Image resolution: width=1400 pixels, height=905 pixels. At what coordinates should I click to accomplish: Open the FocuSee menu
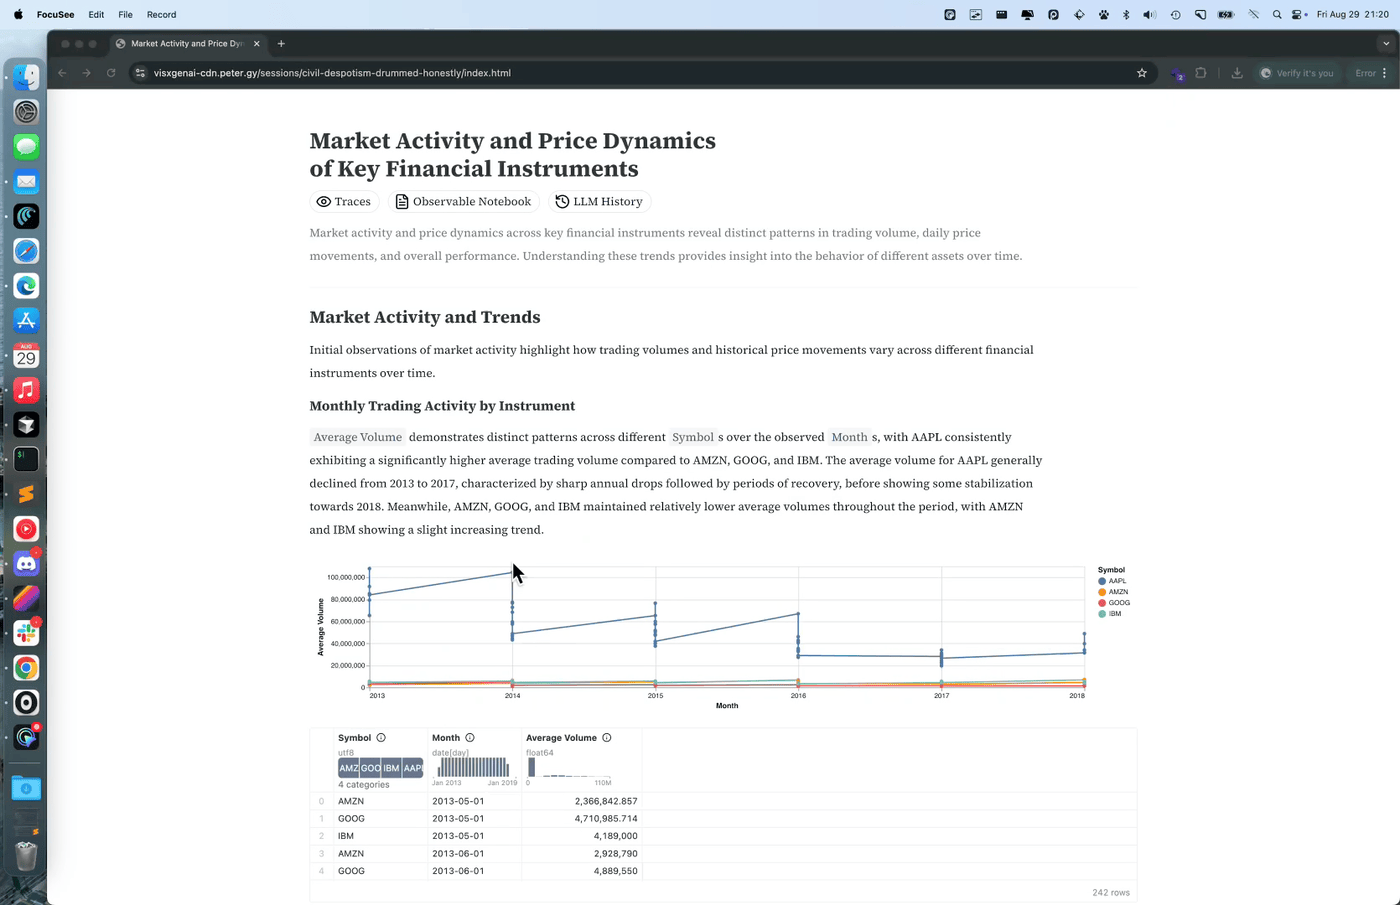point(55,15)
